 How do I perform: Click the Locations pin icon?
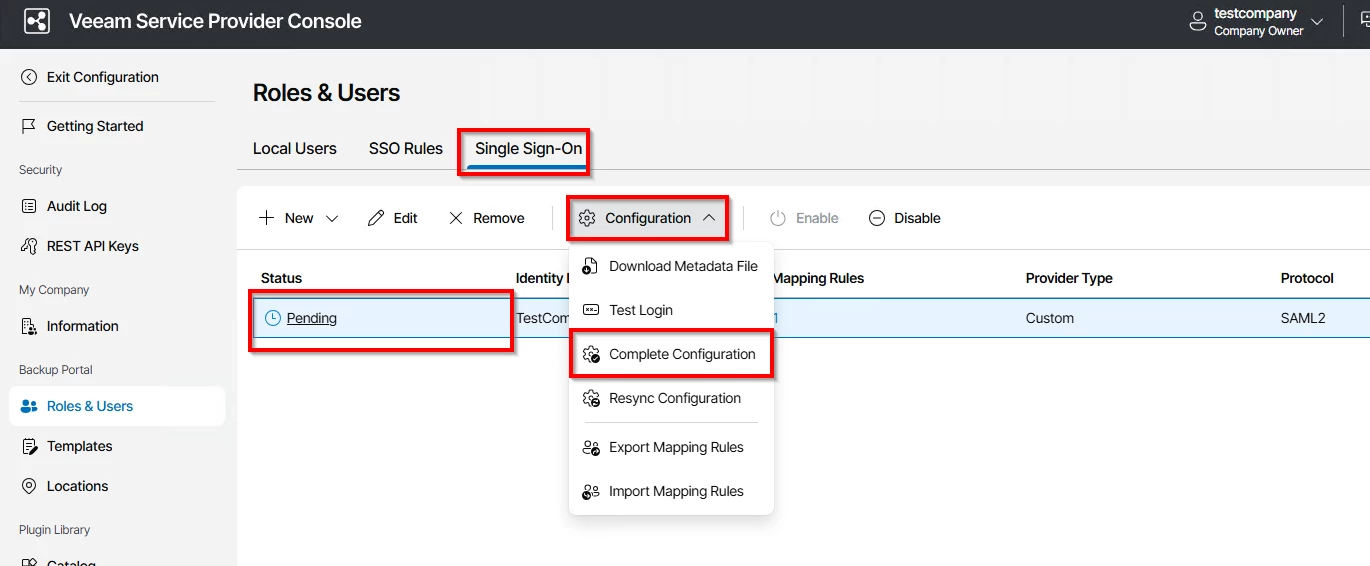click(29, 486)
